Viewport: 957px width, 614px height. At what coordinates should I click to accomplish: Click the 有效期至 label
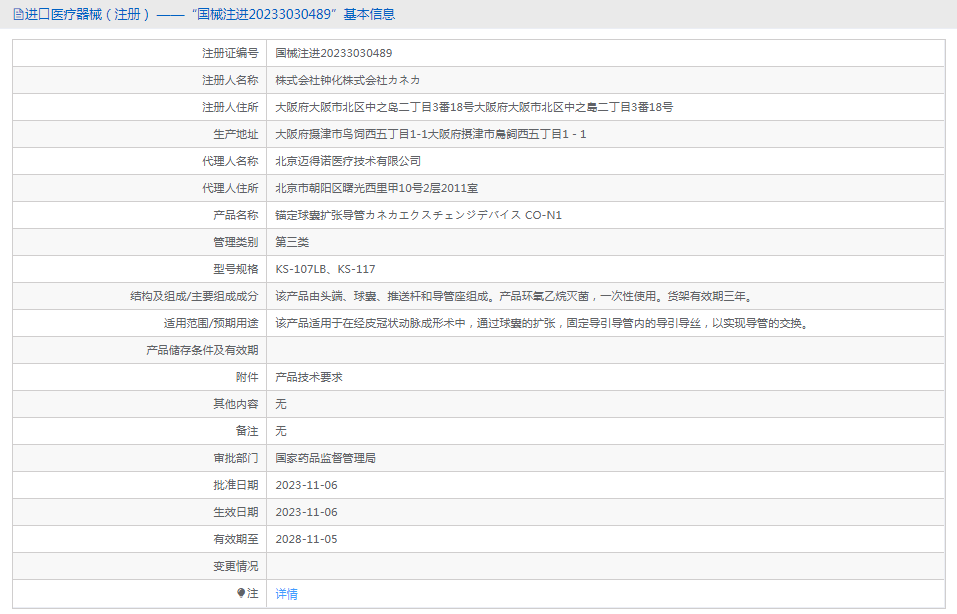click(x=236, y=538)
